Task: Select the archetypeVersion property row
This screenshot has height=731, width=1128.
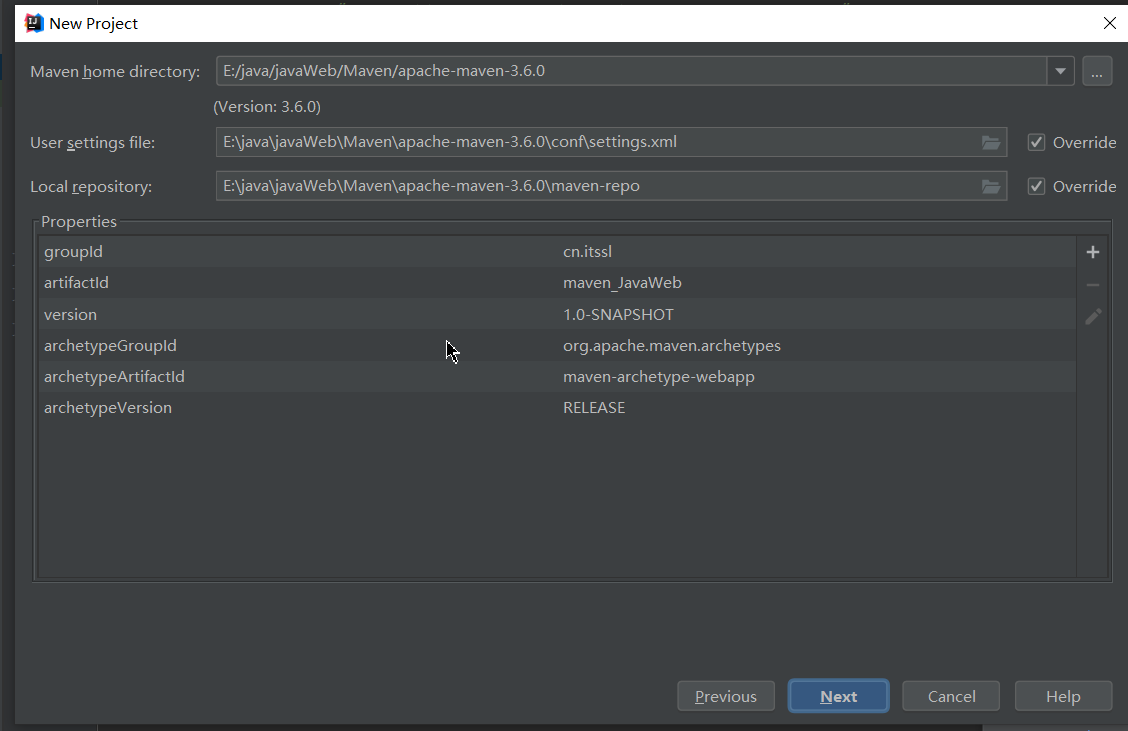Action: (x=558, y=407)
